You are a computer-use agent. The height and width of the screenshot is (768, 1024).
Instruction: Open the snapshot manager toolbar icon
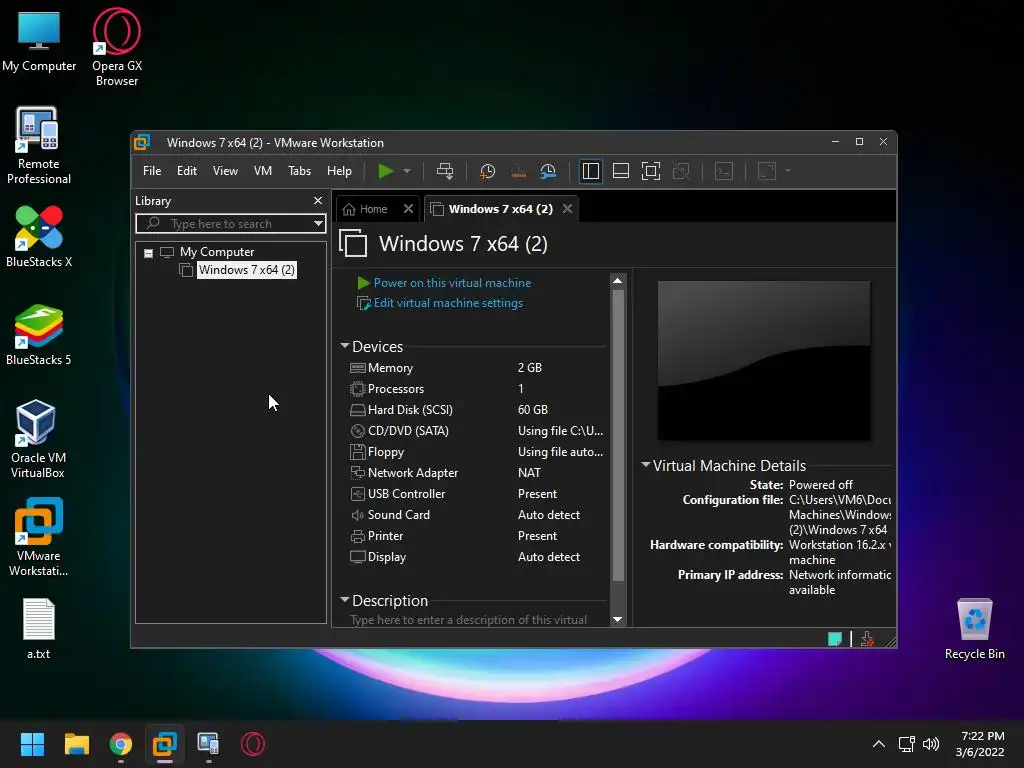[548, 171]
